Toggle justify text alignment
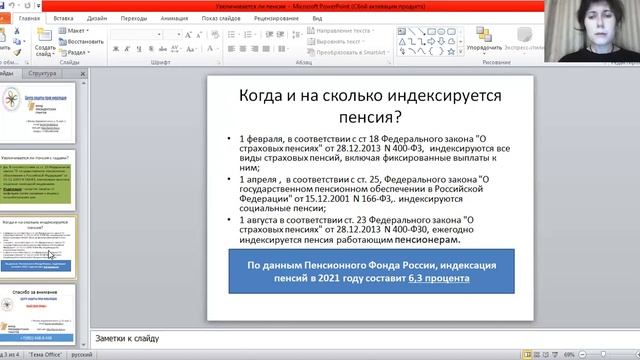Image resolution: width=640 pixels, height=360 pixels. click(266, 49)
